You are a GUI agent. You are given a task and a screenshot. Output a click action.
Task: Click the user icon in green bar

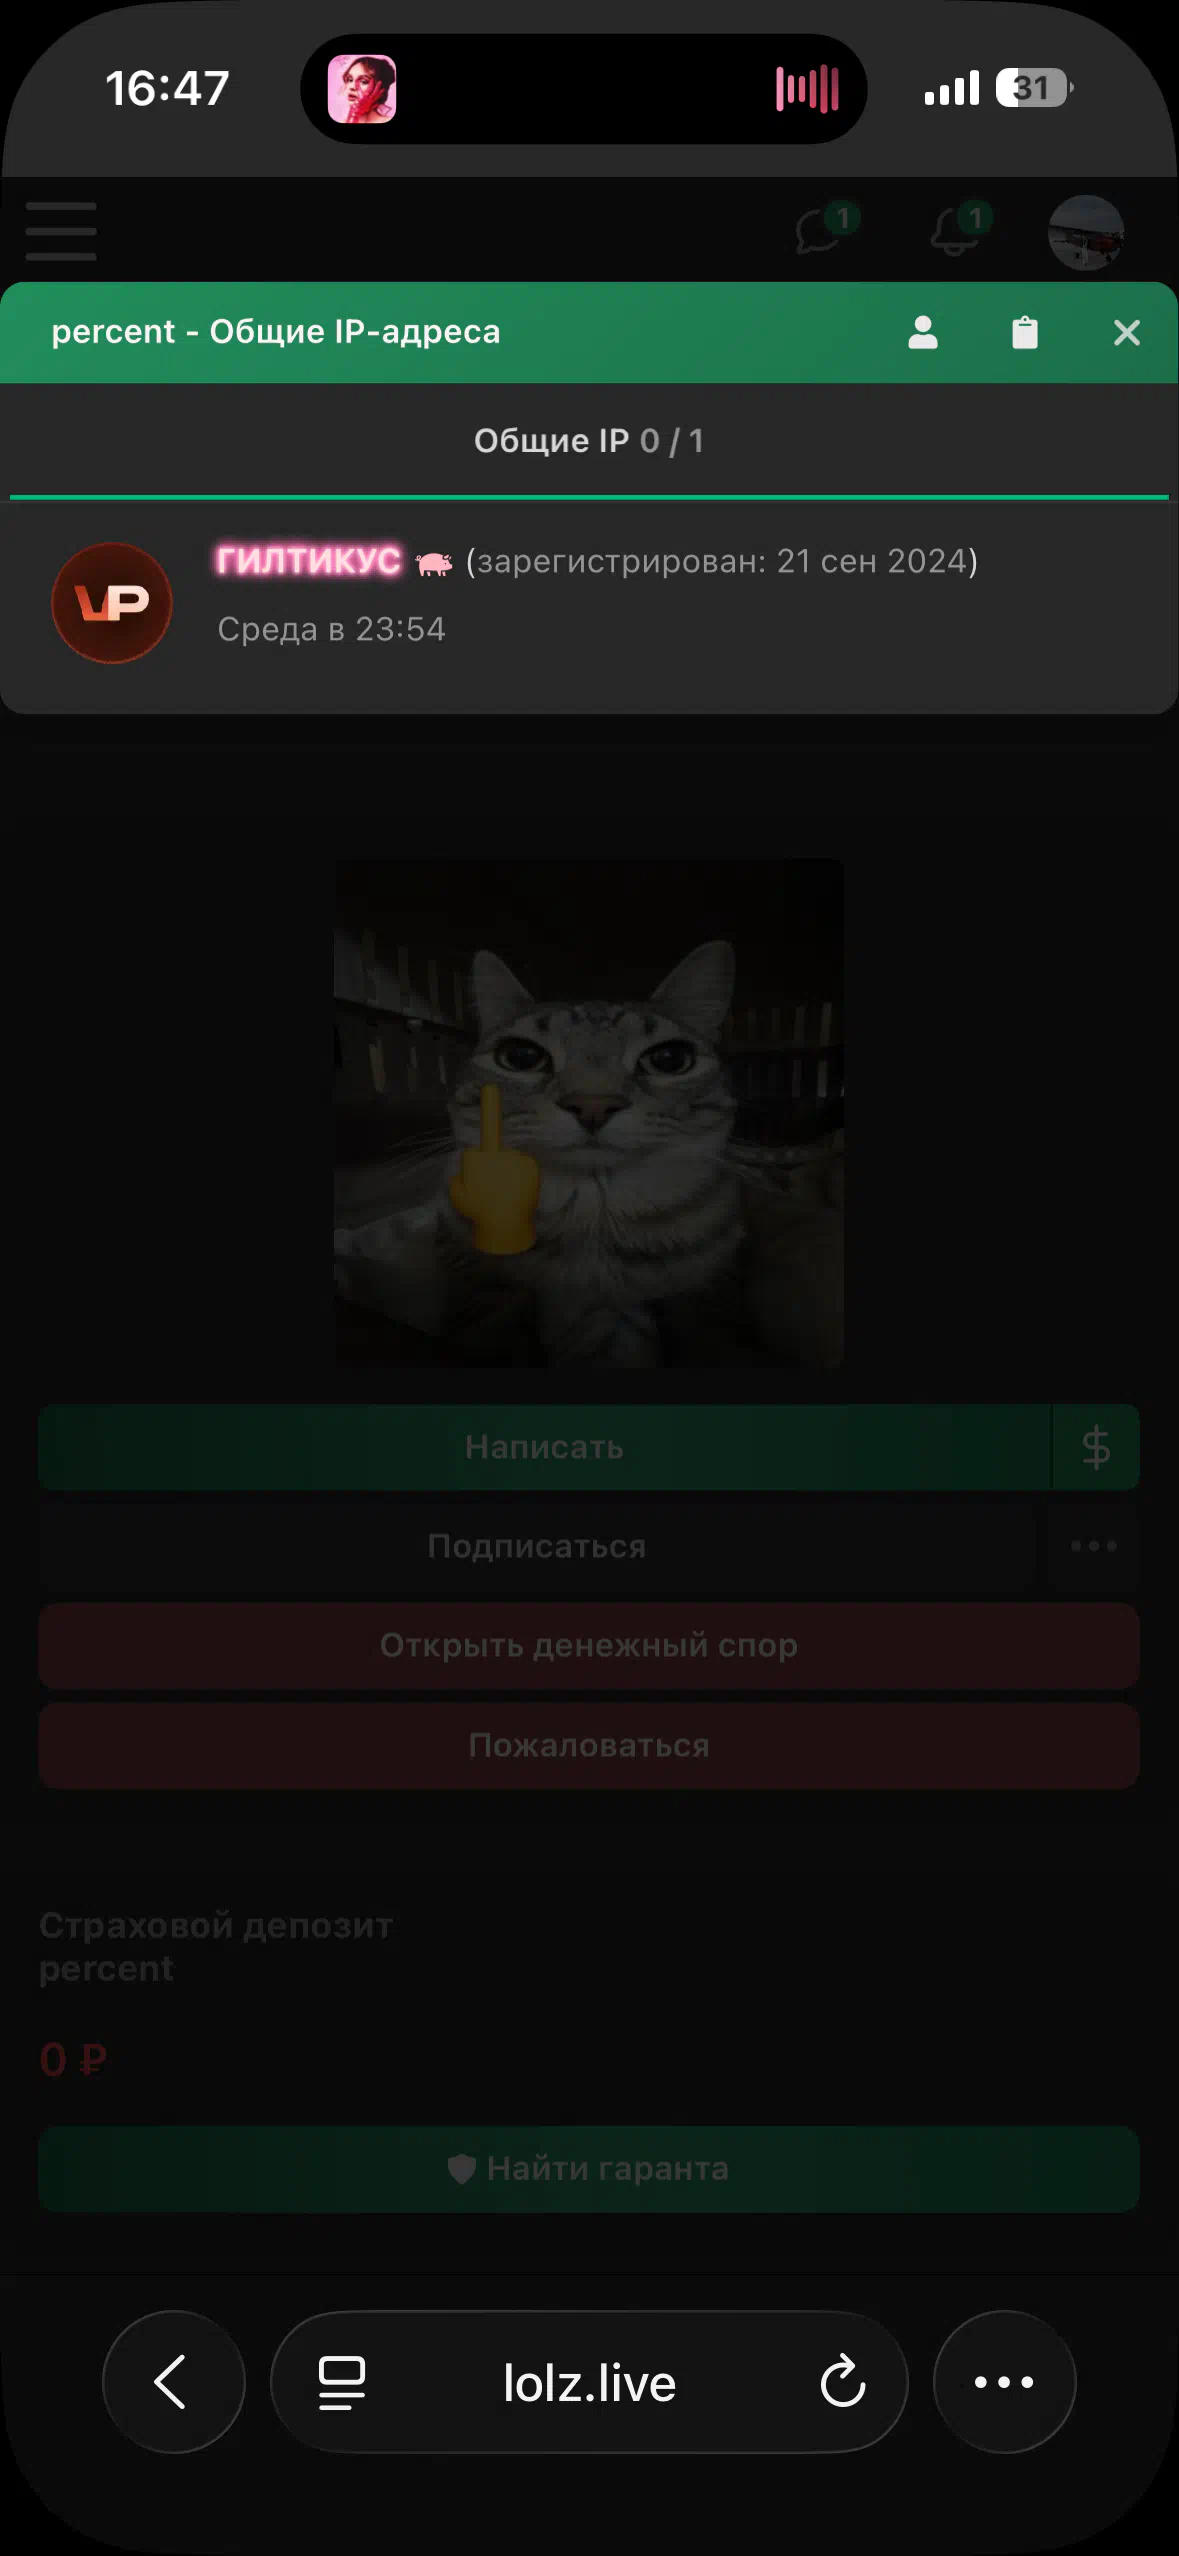tap(923, 332)
